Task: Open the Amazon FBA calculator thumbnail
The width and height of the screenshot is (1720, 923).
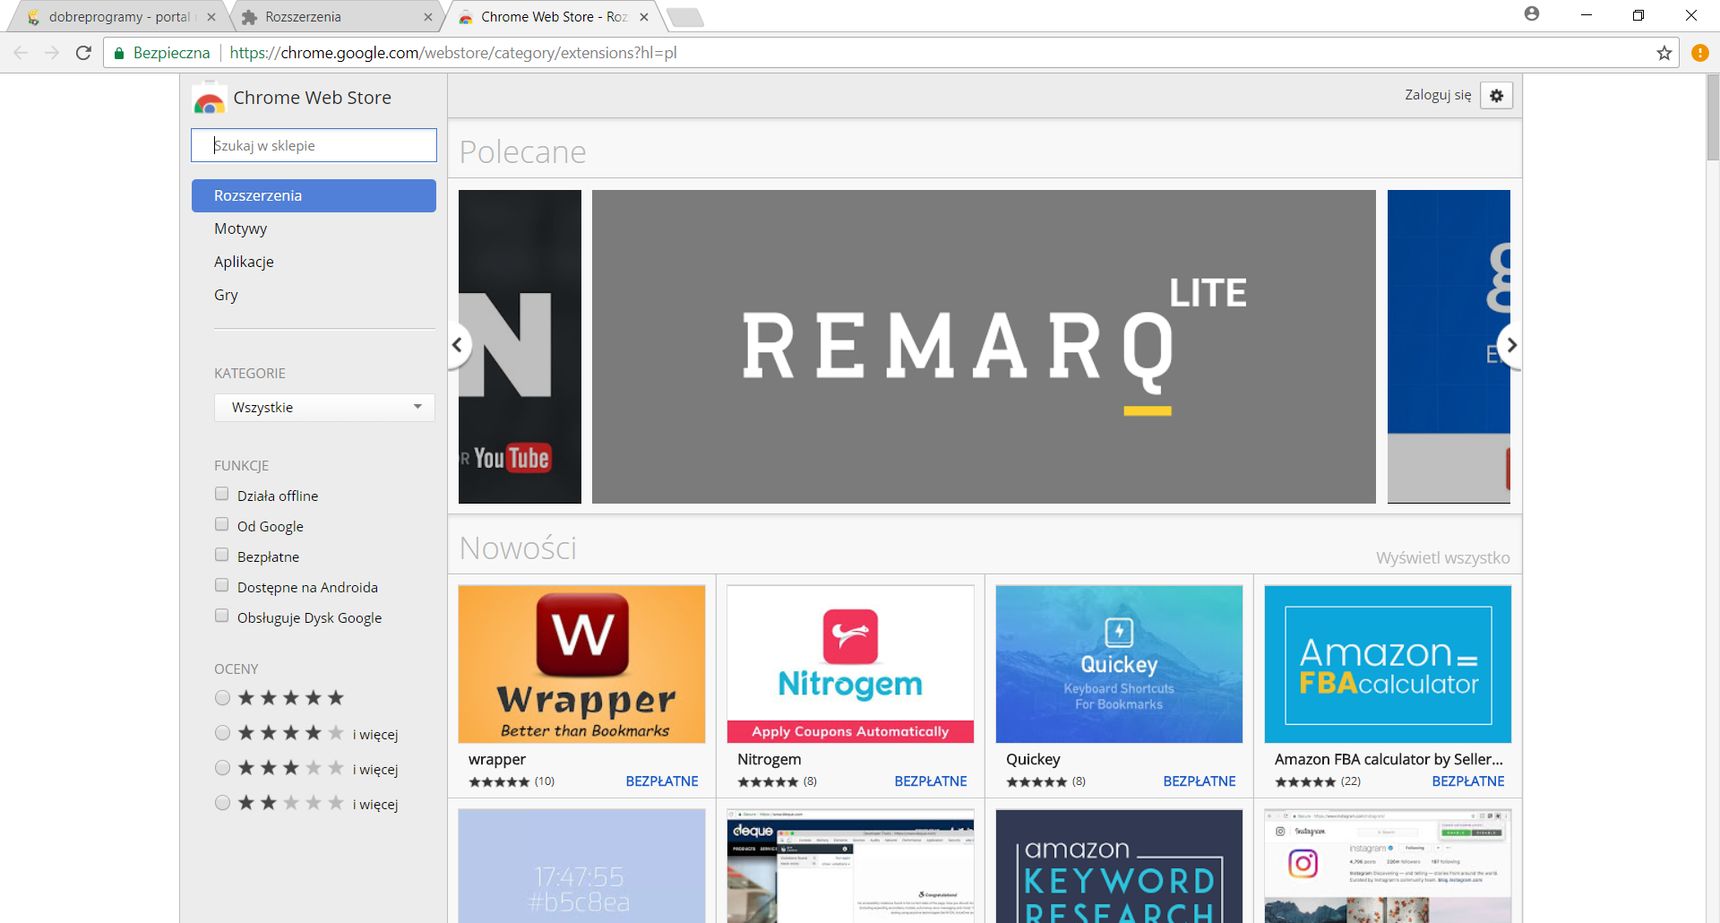Action: pos(1388,664)
